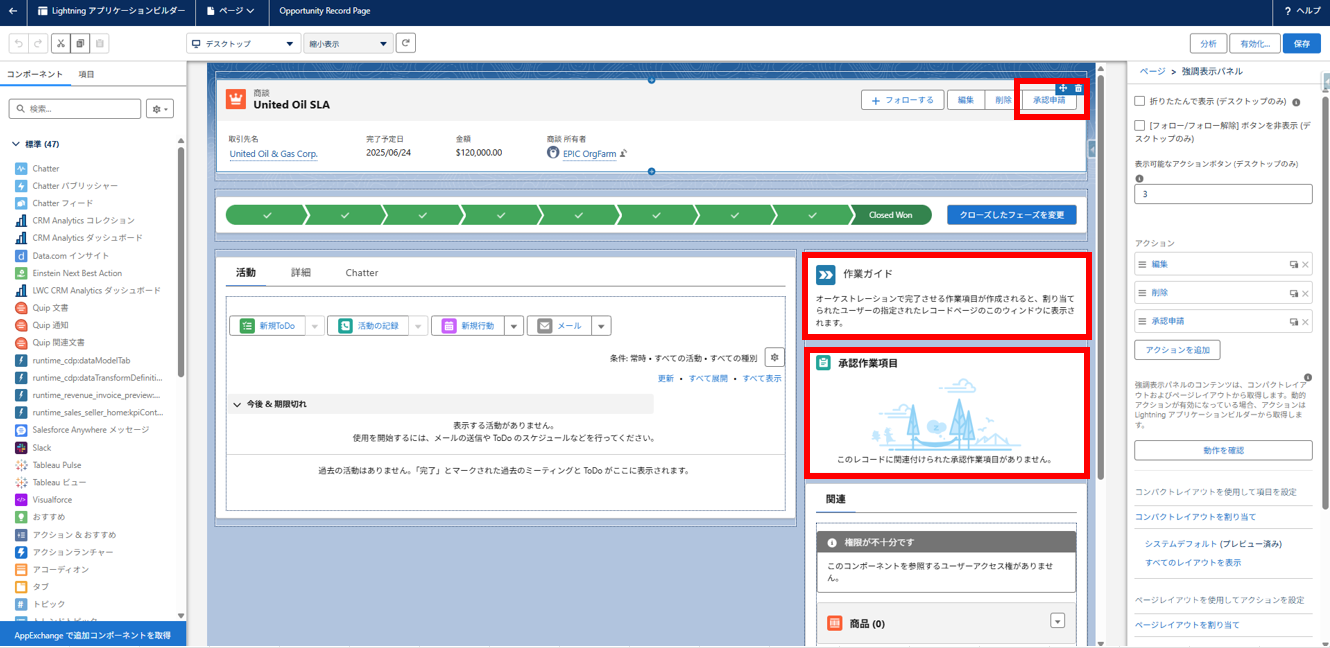
Task: Open the デスクトップ device dropdown
Action: 243,44
